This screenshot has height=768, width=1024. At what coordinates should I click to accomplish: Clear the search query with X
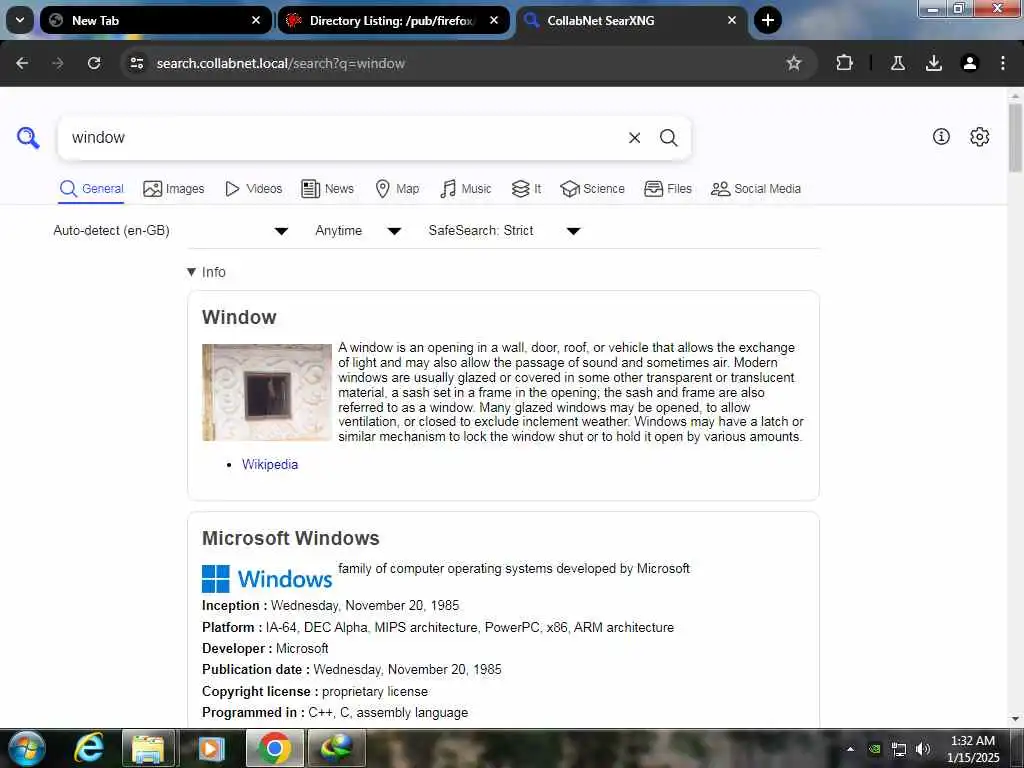634,138
